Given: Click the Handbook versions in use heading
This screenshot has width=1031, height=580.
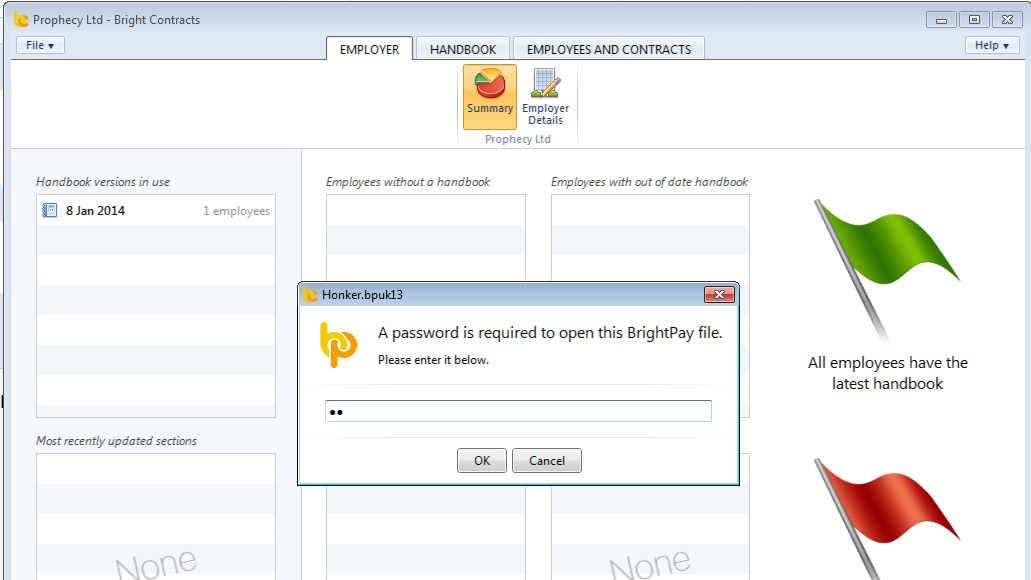Looking at the screenshot, I should [103, 182].
